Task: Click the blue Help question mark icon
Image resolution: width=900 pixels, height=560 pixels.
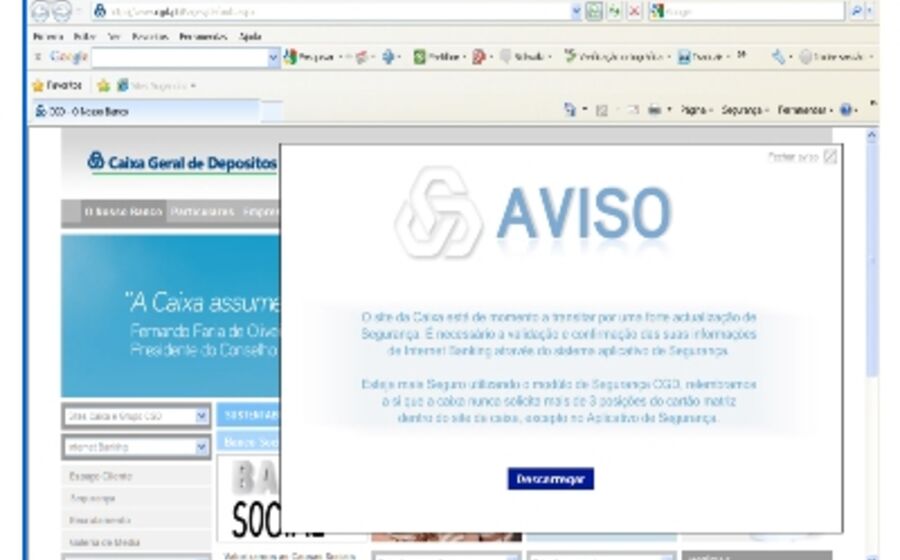Action: [845, 110]
